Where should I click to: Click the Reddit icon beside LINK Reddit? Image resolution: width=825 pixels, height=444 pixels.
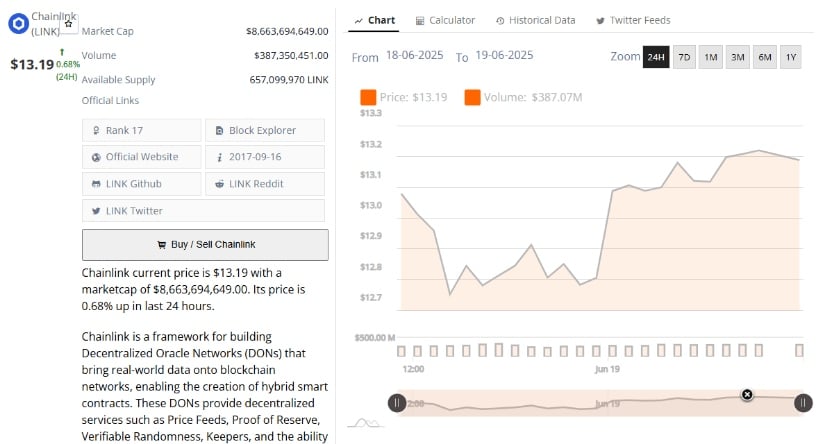219,184
